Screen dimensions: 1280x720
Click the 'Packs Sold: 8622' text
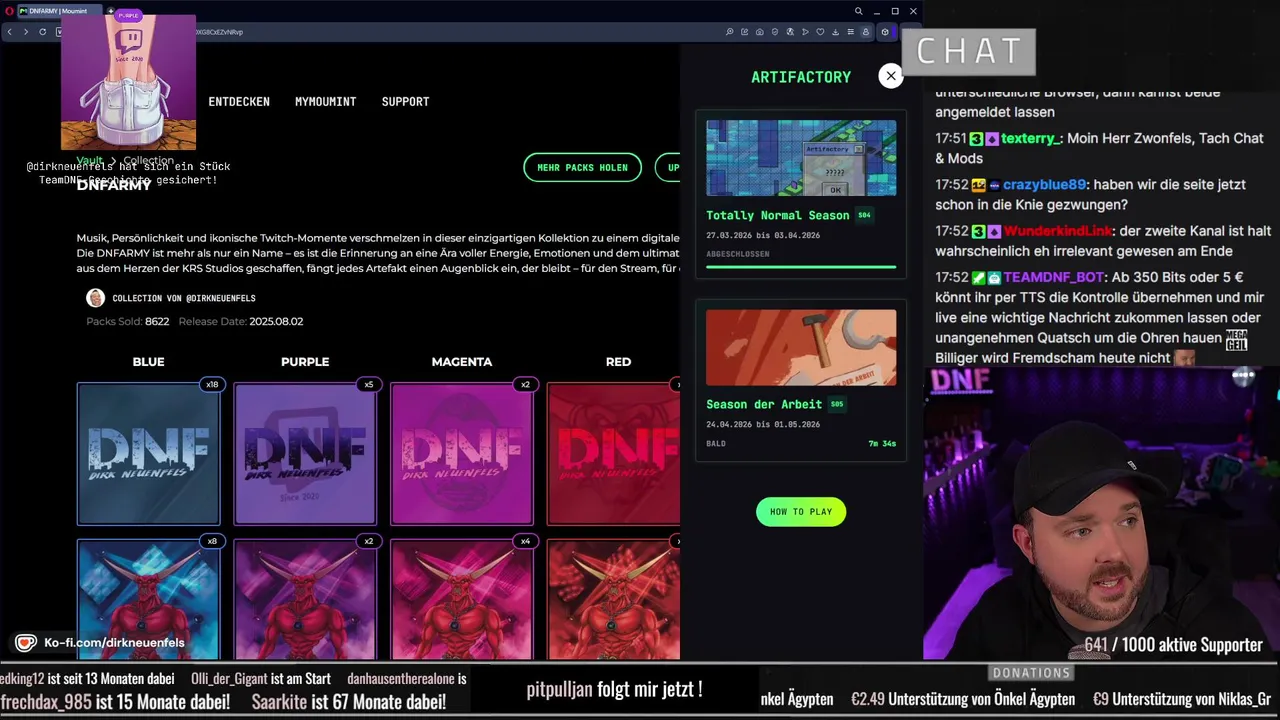point(127,321)
